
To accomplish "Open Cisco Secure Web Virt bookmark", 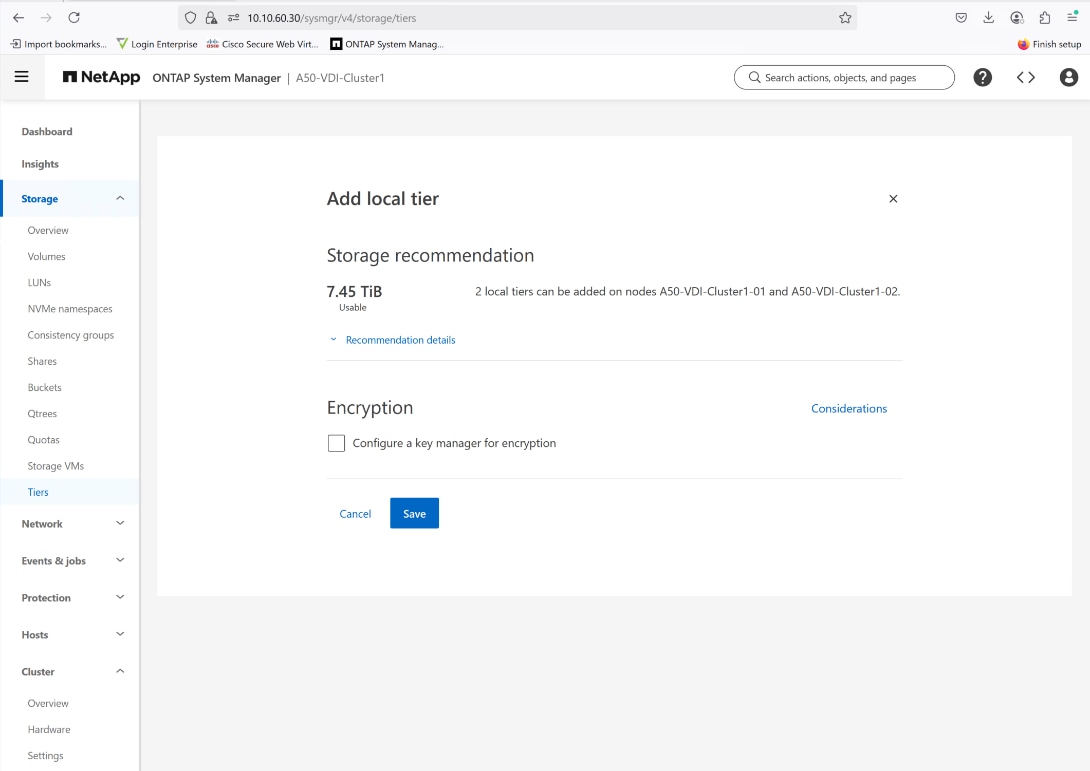I will (262, 44).
